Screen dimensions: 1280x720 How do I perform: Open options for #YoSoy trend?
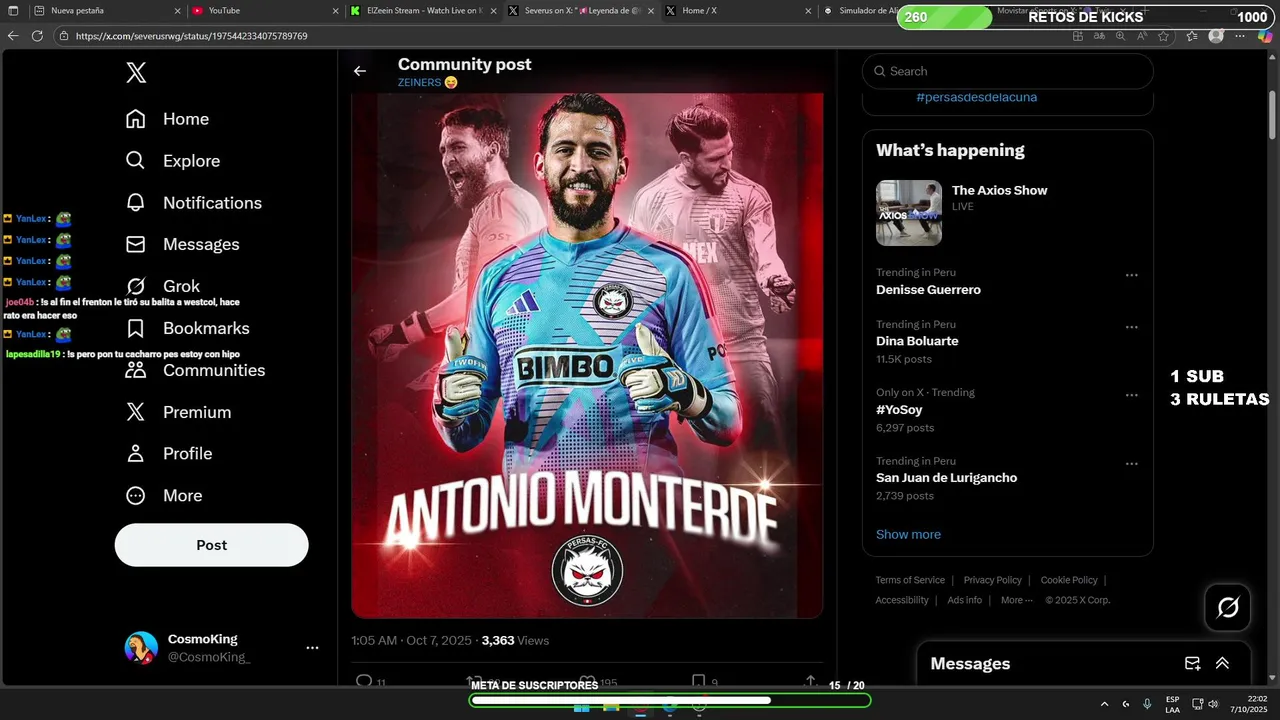1132,395
